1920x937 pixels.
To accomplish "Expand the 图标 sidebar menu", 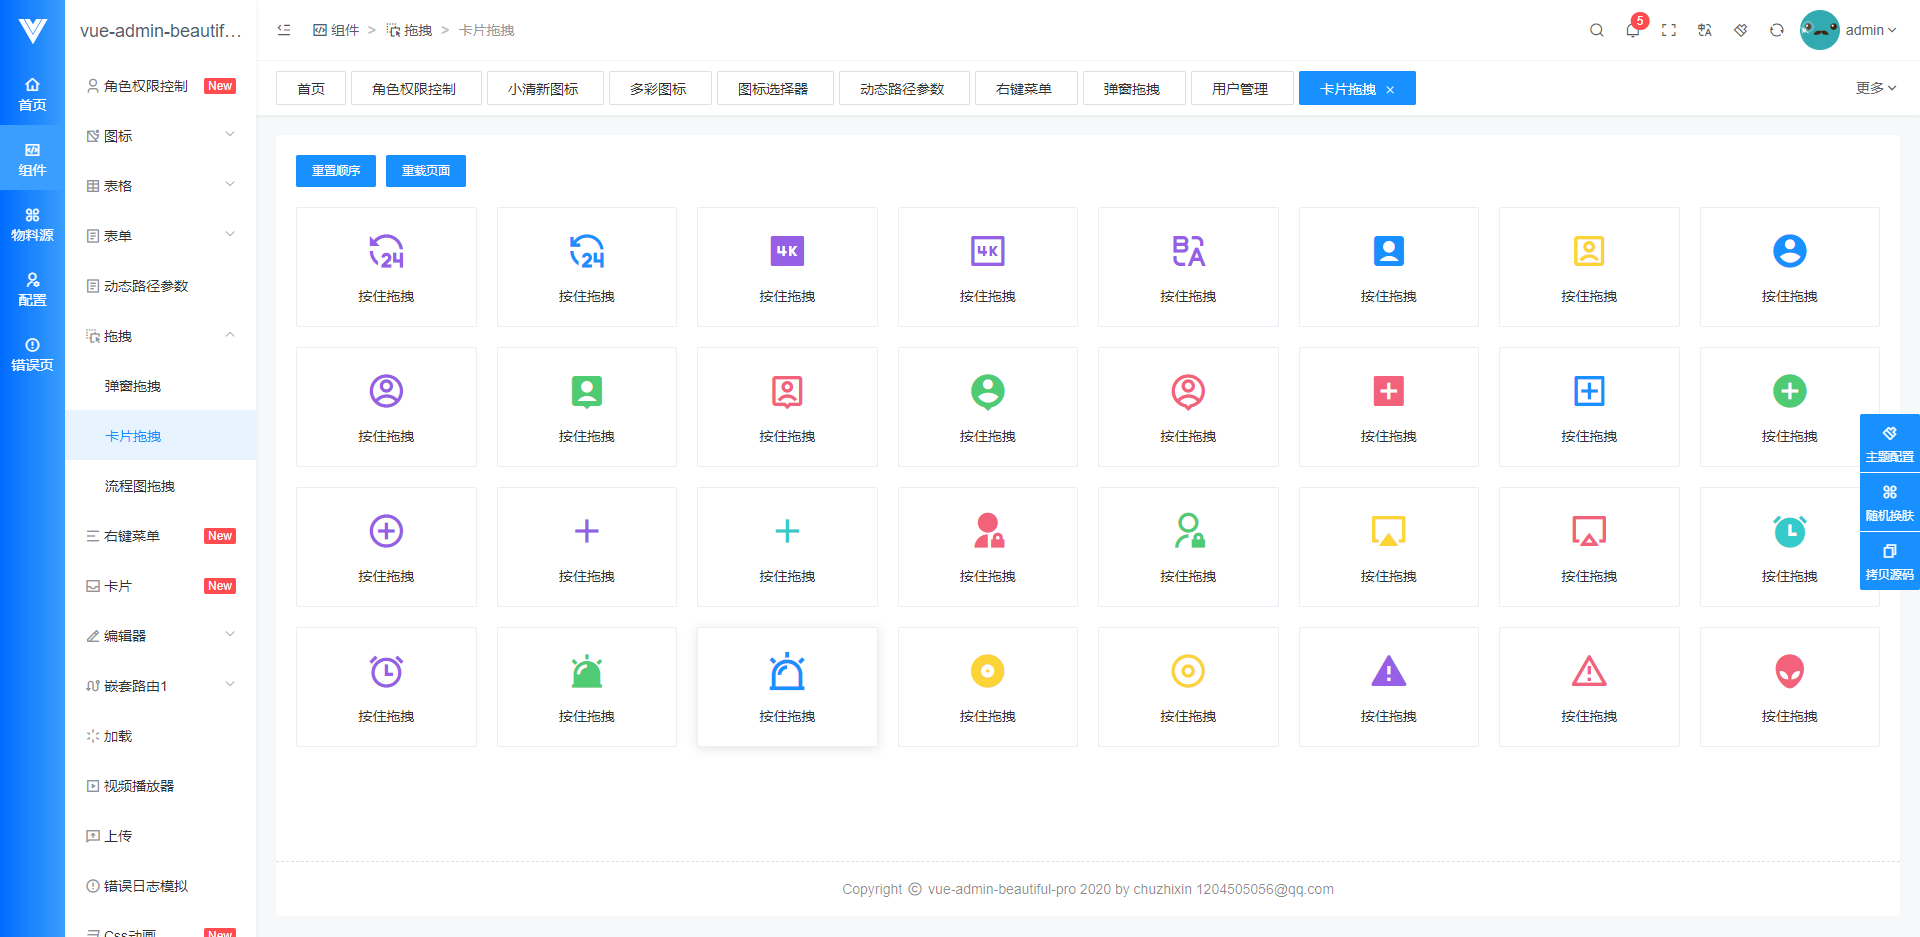I will pos(161,136).
